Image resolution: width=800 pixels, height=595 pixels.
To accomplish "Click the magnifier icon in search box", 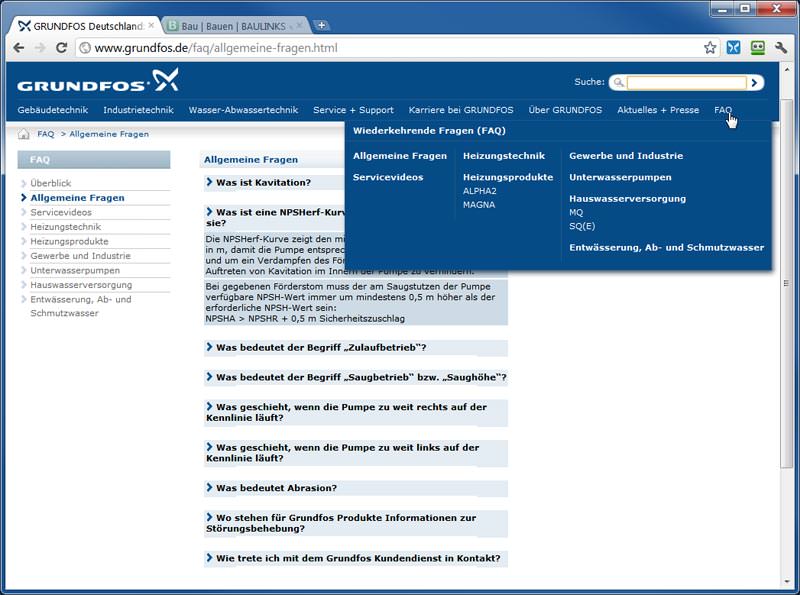I will point(618,82).
